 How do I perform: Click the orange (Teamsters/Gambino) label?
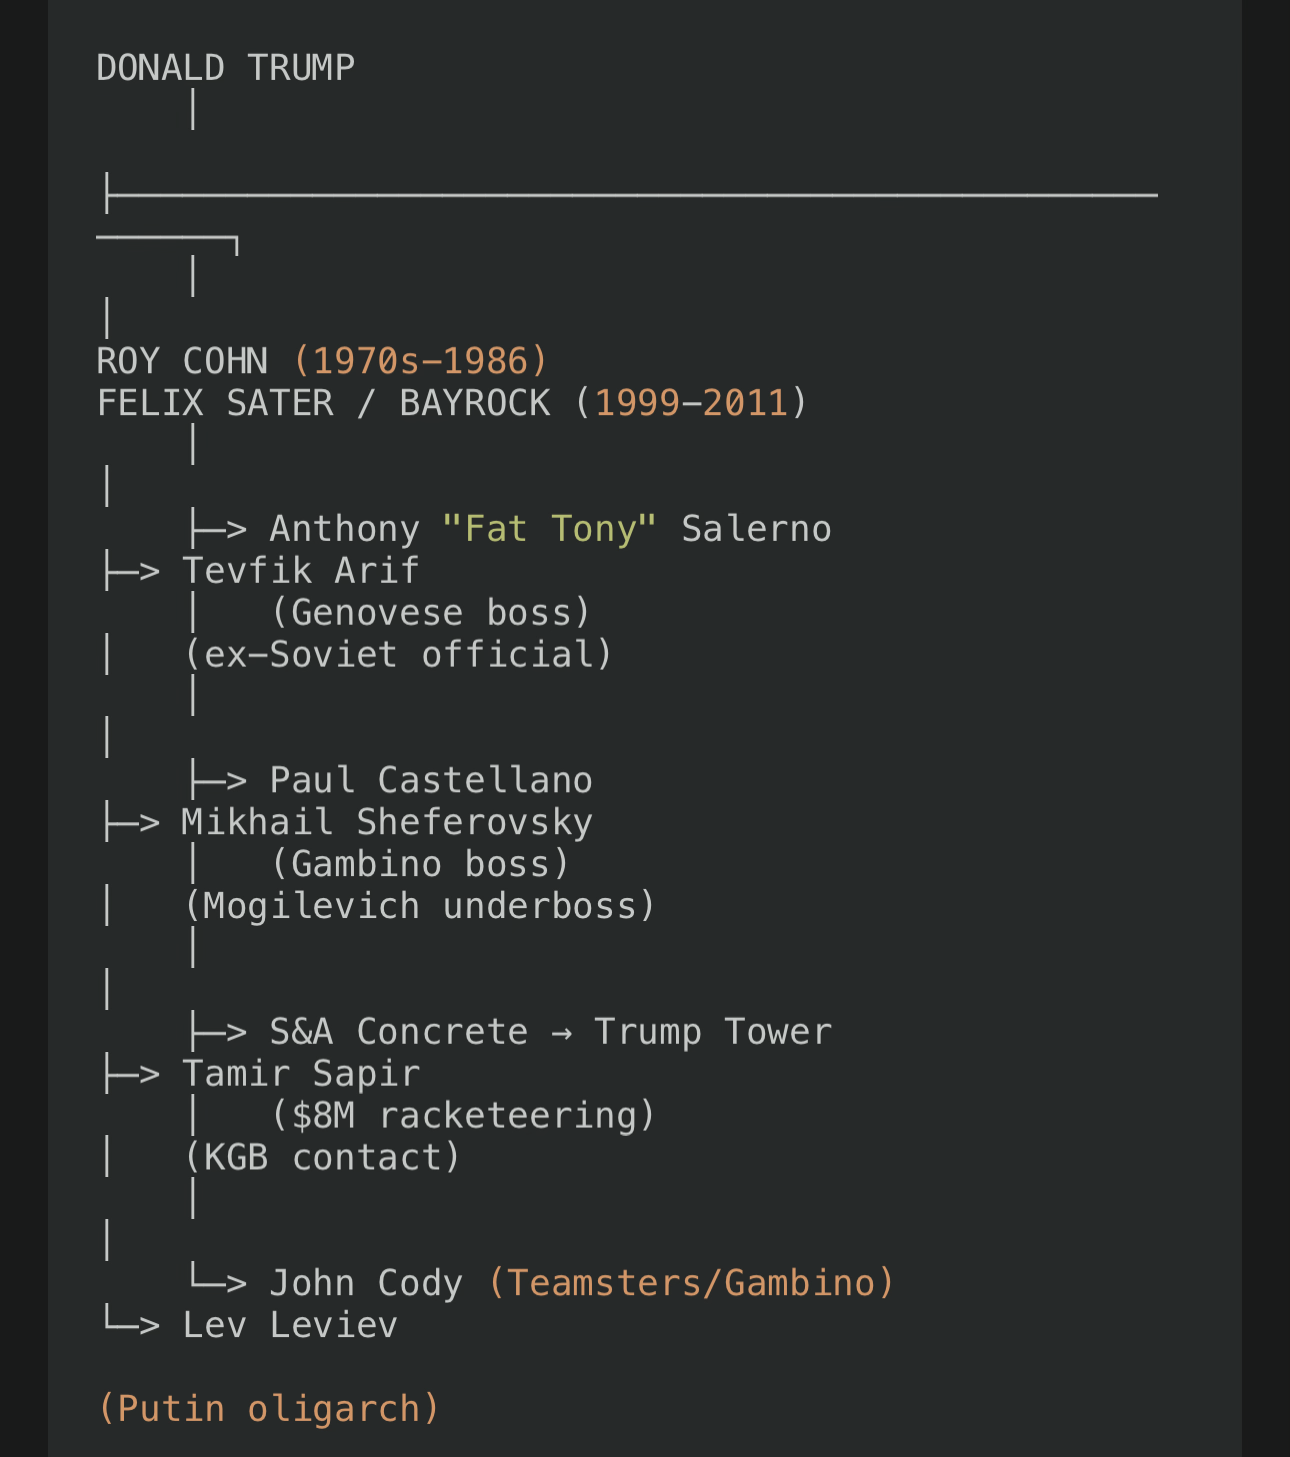[691, 1283]
